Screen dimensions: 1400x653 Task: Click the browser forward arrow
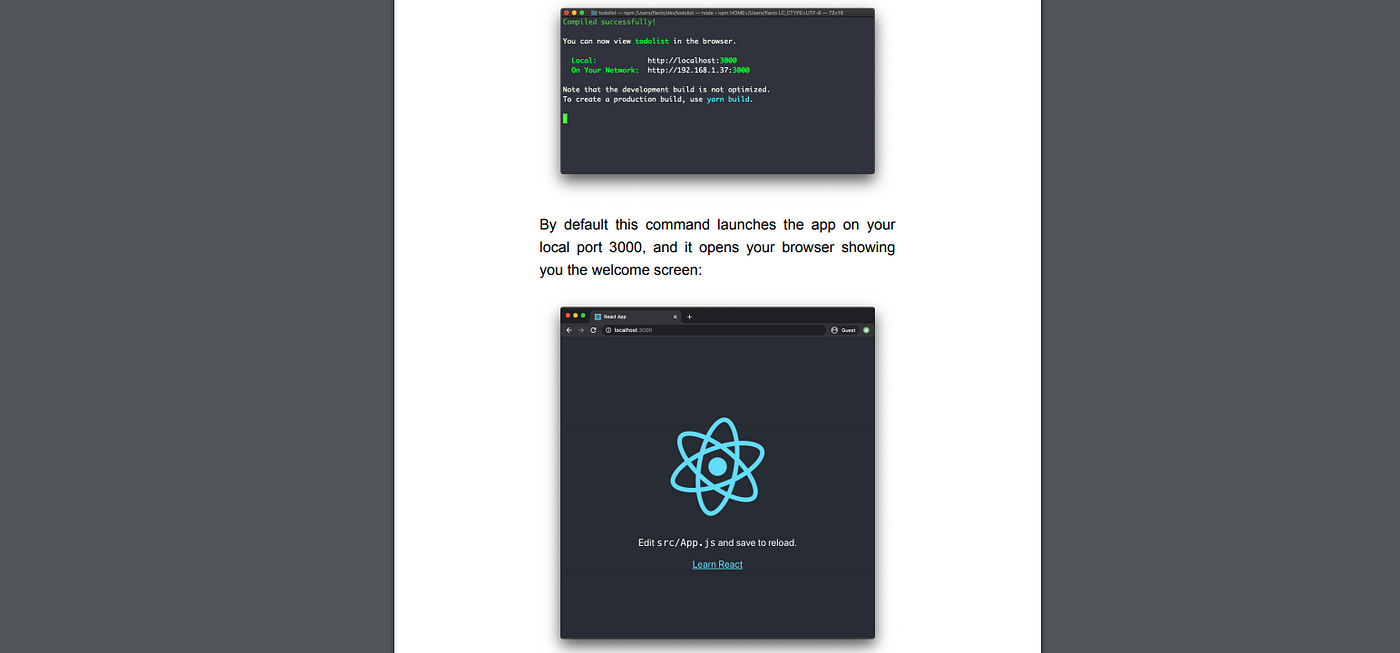tap(581, 330)
